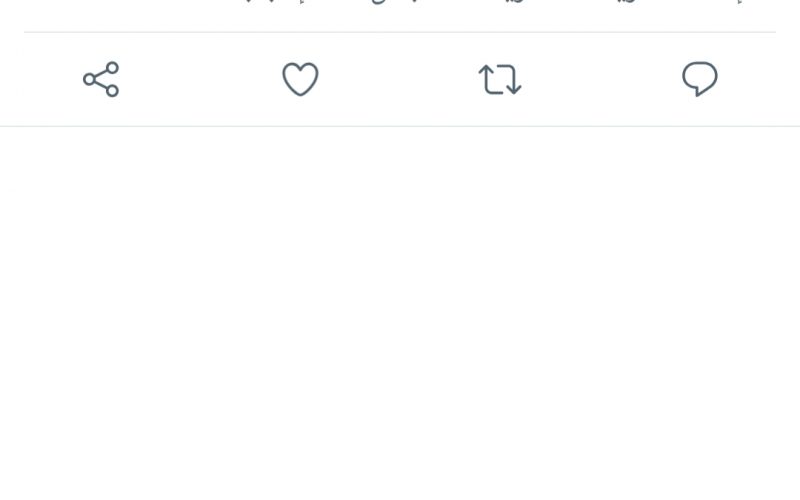Choose the repost action in action bar
The width and height of the screenshot is (800, 500).
click(500, 79)
